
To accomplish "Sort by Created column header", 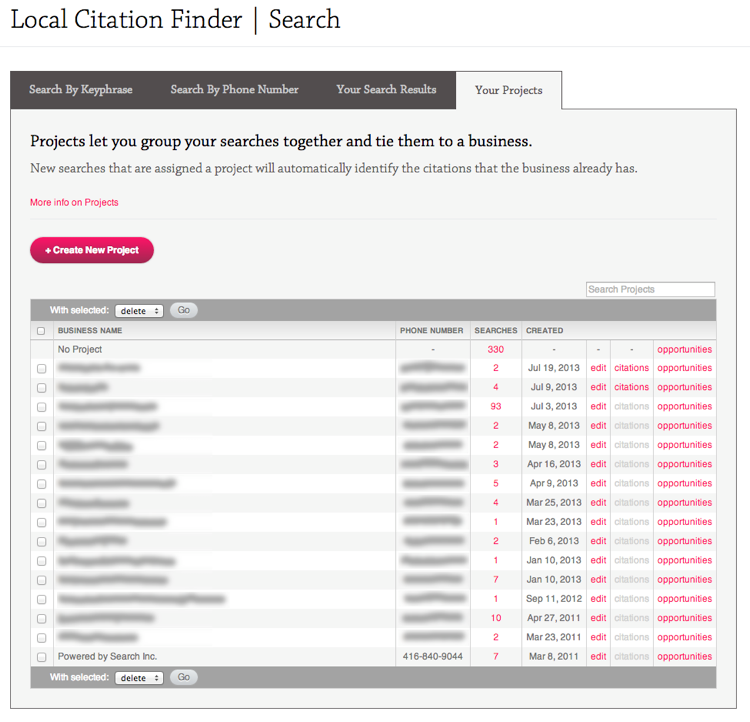I will click(544, 331).
